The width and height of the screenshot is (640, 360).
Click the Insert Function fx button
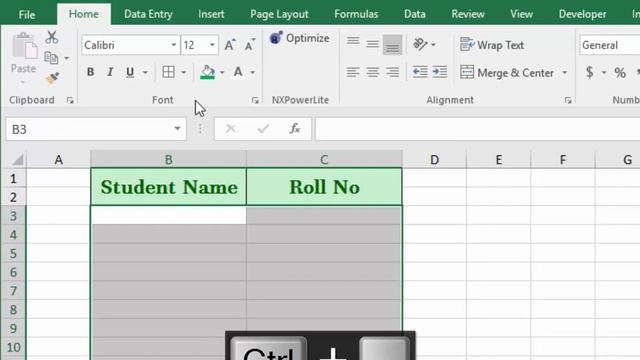pos(295,129)
